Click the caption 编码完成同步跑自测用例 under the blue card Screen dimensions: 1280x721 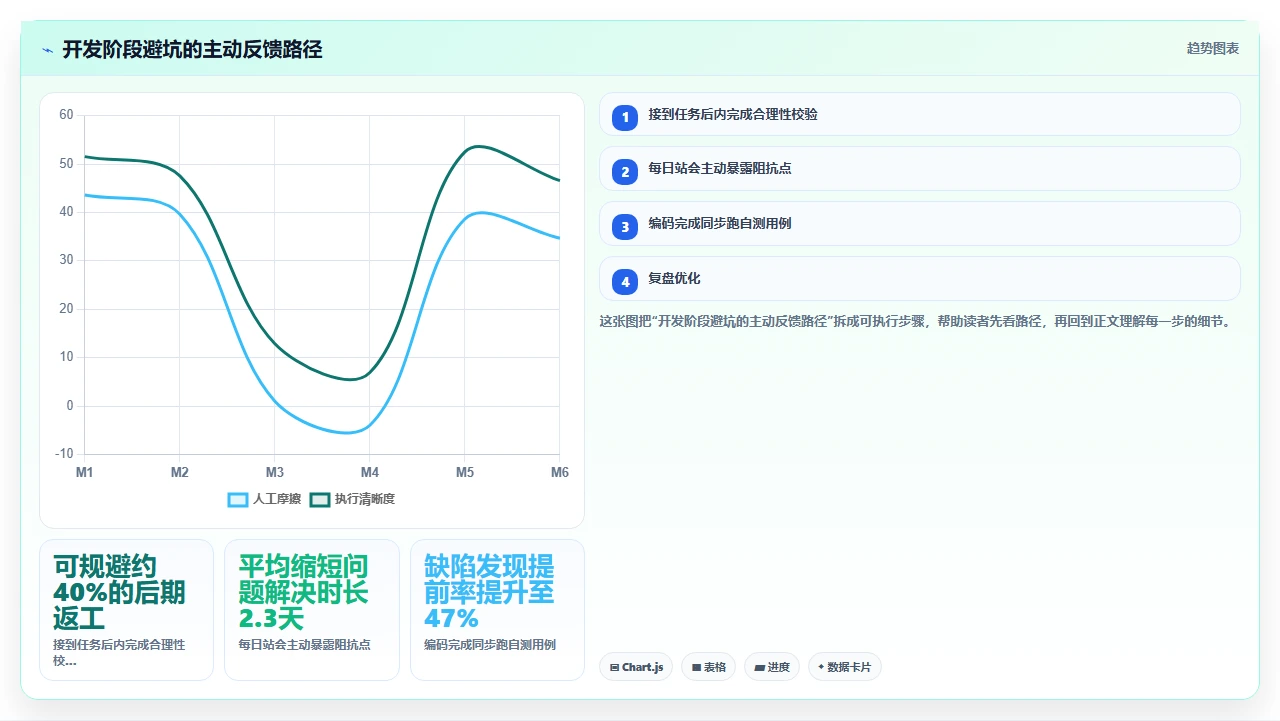coord(490,645)
